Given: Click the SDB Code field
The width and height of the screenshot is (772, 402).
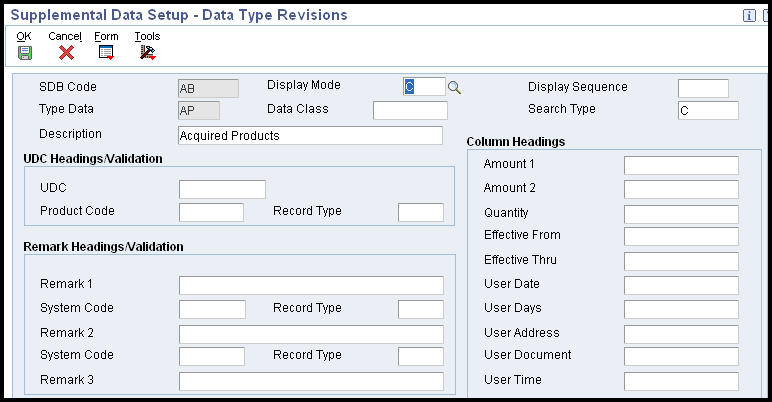Looking at the screenshot, I should (208, 88).
